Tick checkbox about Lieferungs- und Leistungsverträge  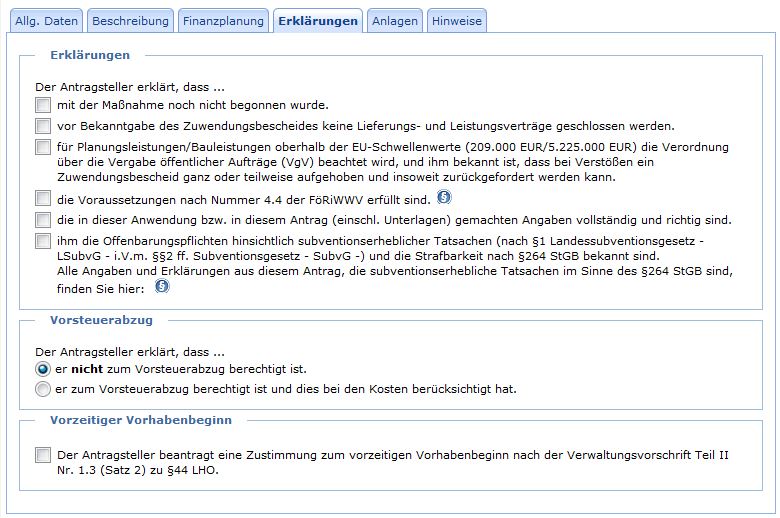point(43,126)
